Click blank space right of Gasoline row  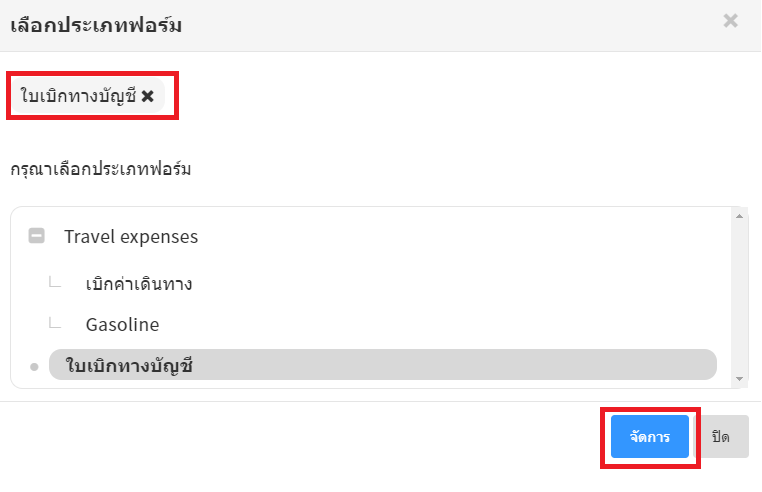click(x=450, y=325)
